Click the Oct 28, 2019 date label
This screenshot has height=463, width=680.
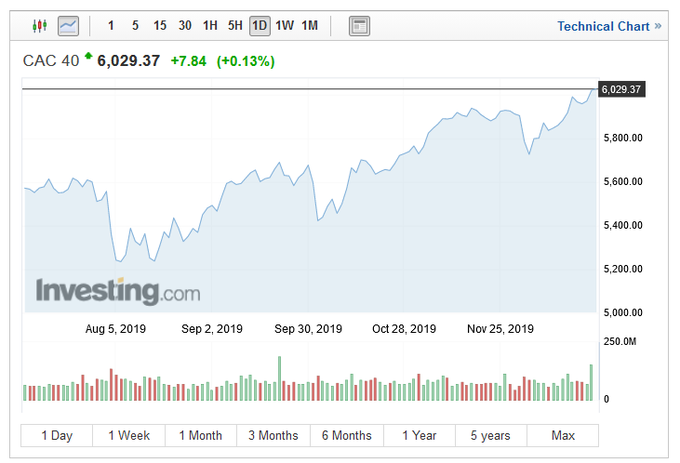pos(404,329)
